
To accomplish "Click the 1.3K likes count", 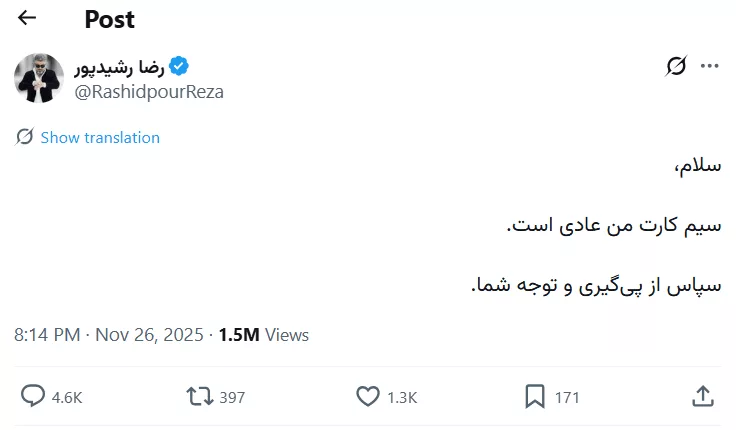I will (x=401, y=397).
